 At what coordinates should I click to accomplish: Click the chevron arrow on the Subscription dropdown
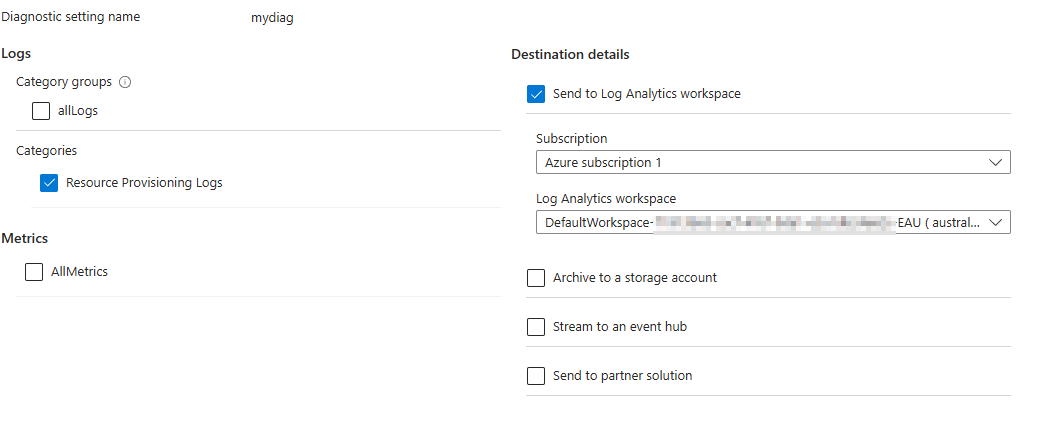[995, 162]
